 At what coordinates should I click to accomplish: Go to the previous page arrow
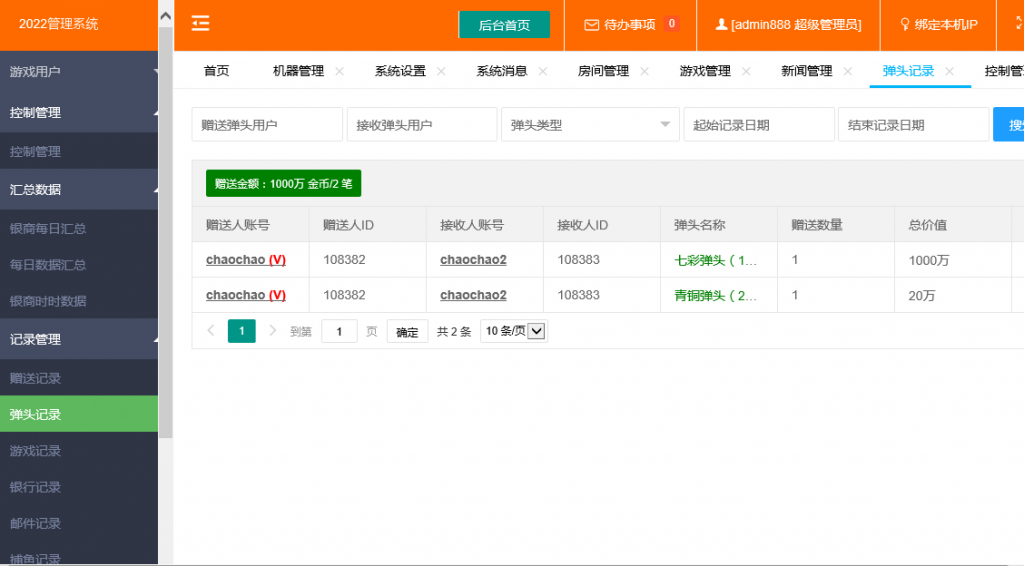(x=210, y=331)
